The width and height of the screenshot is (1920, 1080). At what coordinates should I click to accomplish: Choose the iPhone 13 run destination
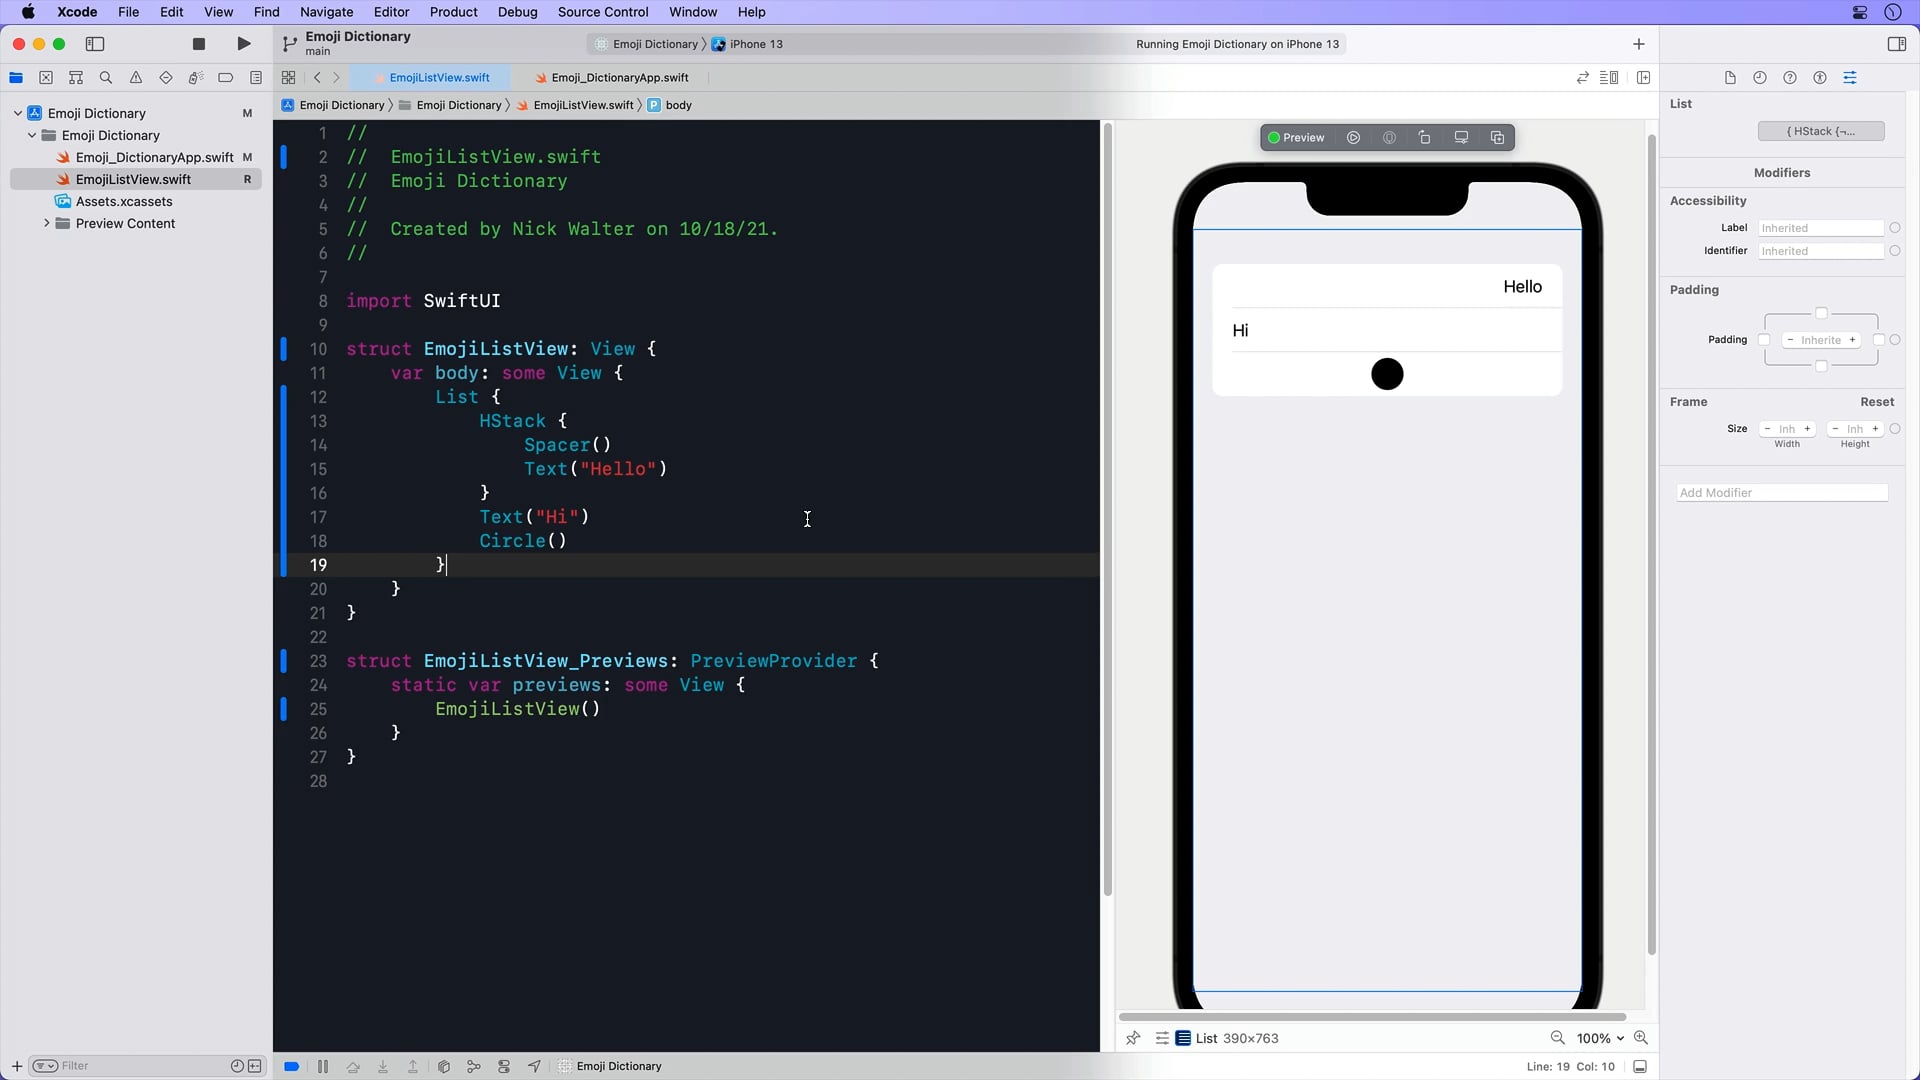pyautogui.click(x=748, y=44)
